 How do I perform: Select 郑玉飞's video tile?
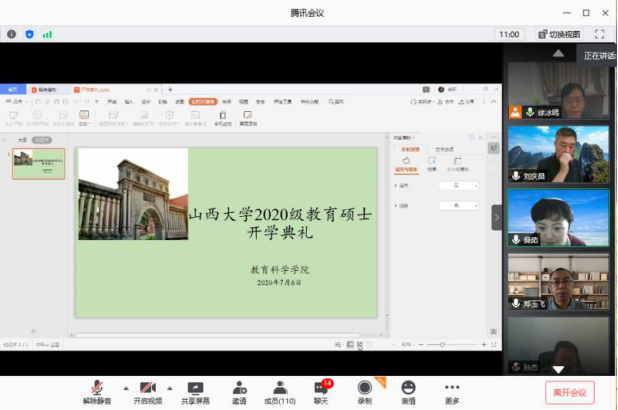click(558, 282)
